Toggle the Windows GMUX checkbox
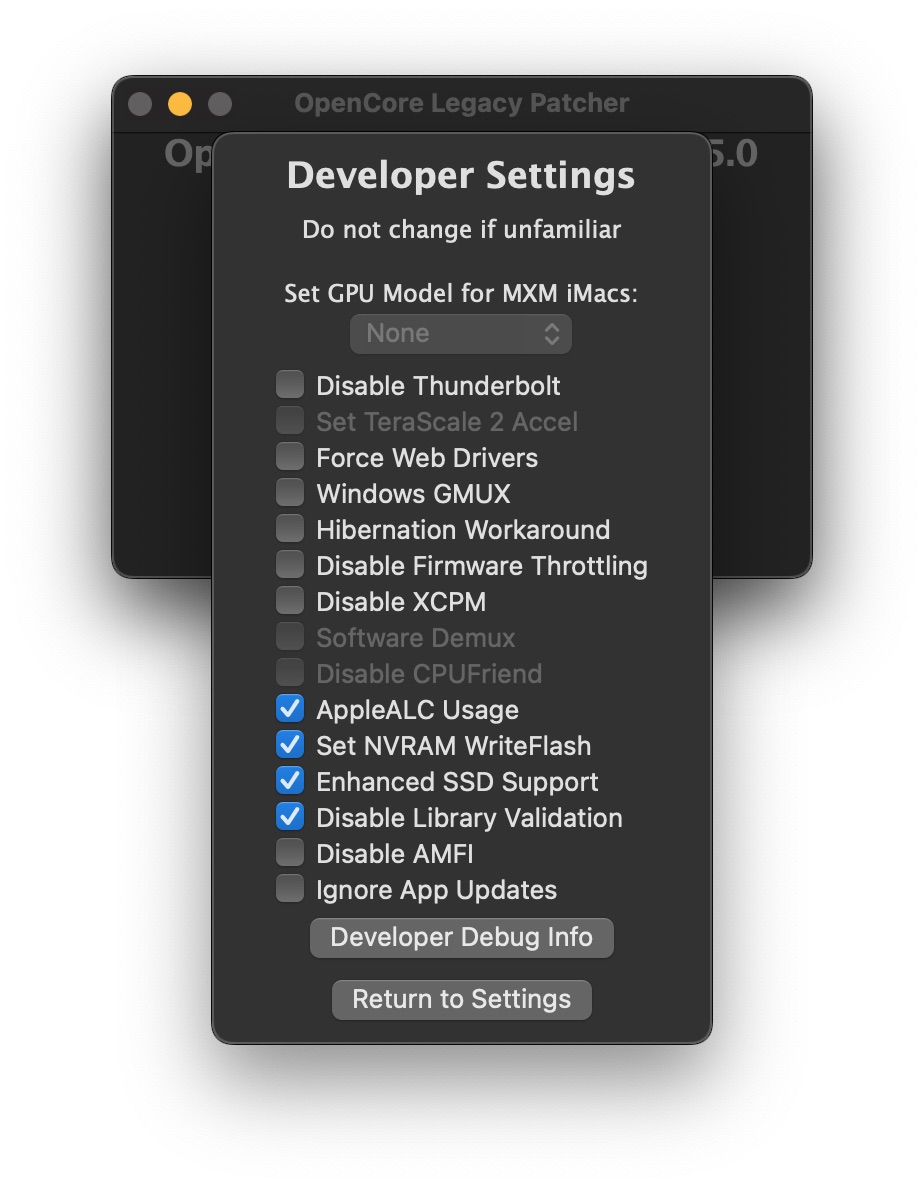 pos(290,493)
